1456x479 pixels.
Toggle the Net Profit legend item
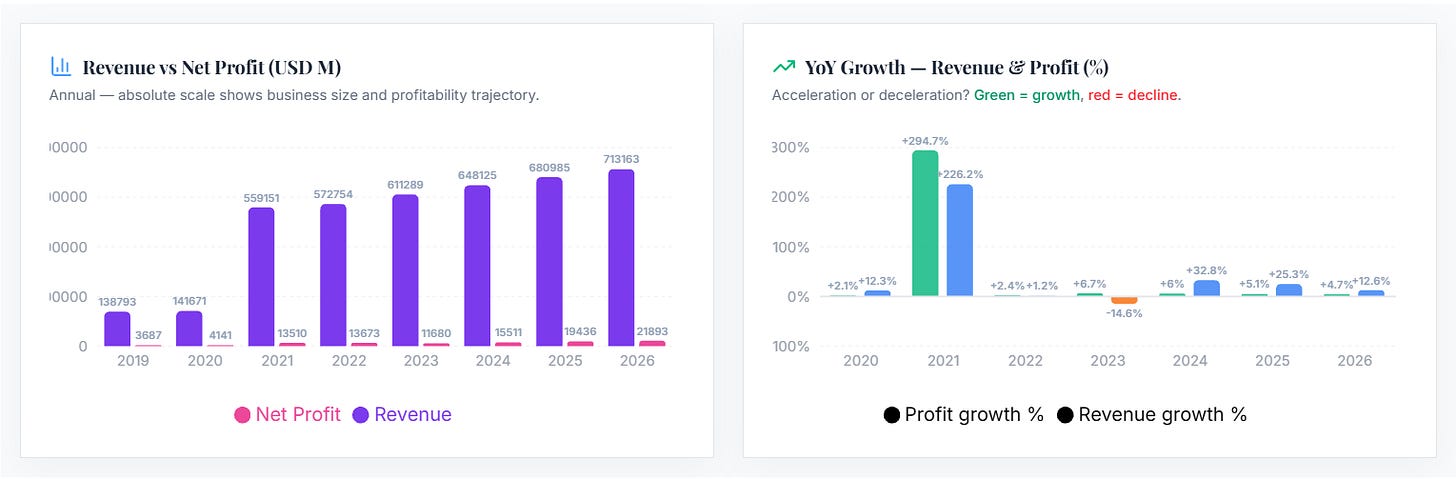(x=287, y=414)
